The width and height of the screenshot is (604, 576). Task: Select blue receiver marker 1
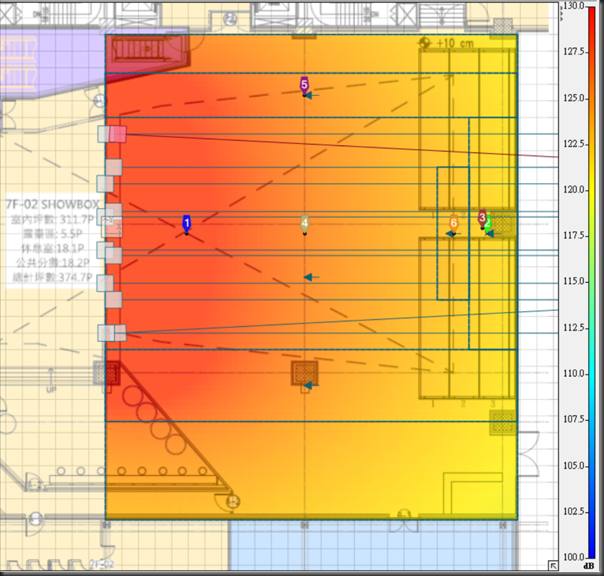tap(187, 224)
